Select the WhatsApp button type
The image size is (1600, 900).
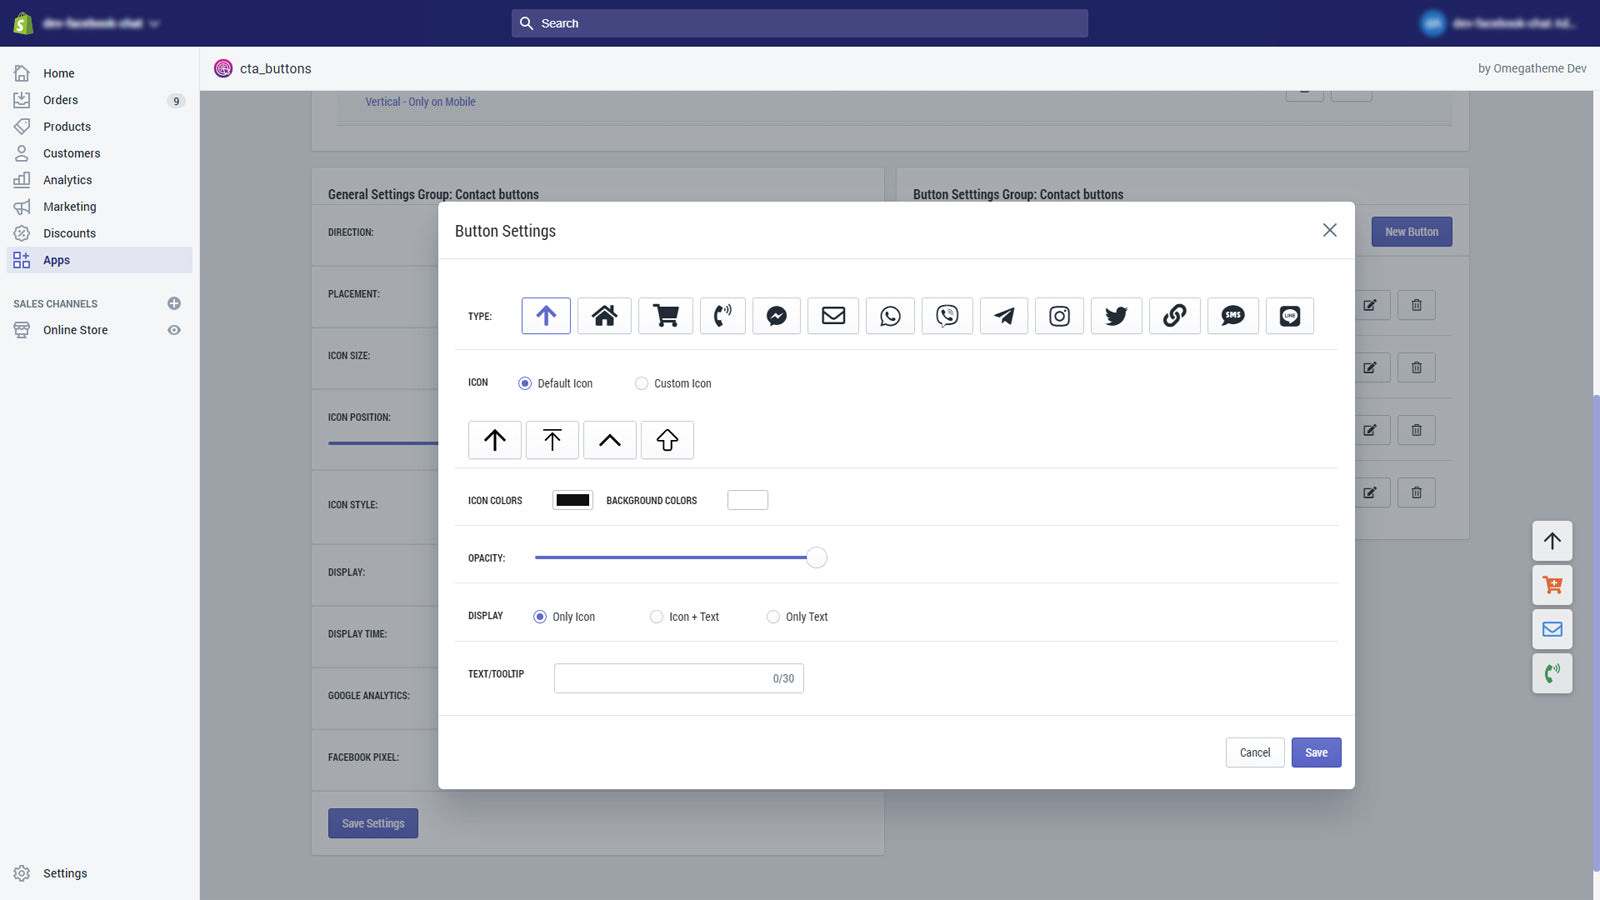pyautogui.click(x=889, y=315)
